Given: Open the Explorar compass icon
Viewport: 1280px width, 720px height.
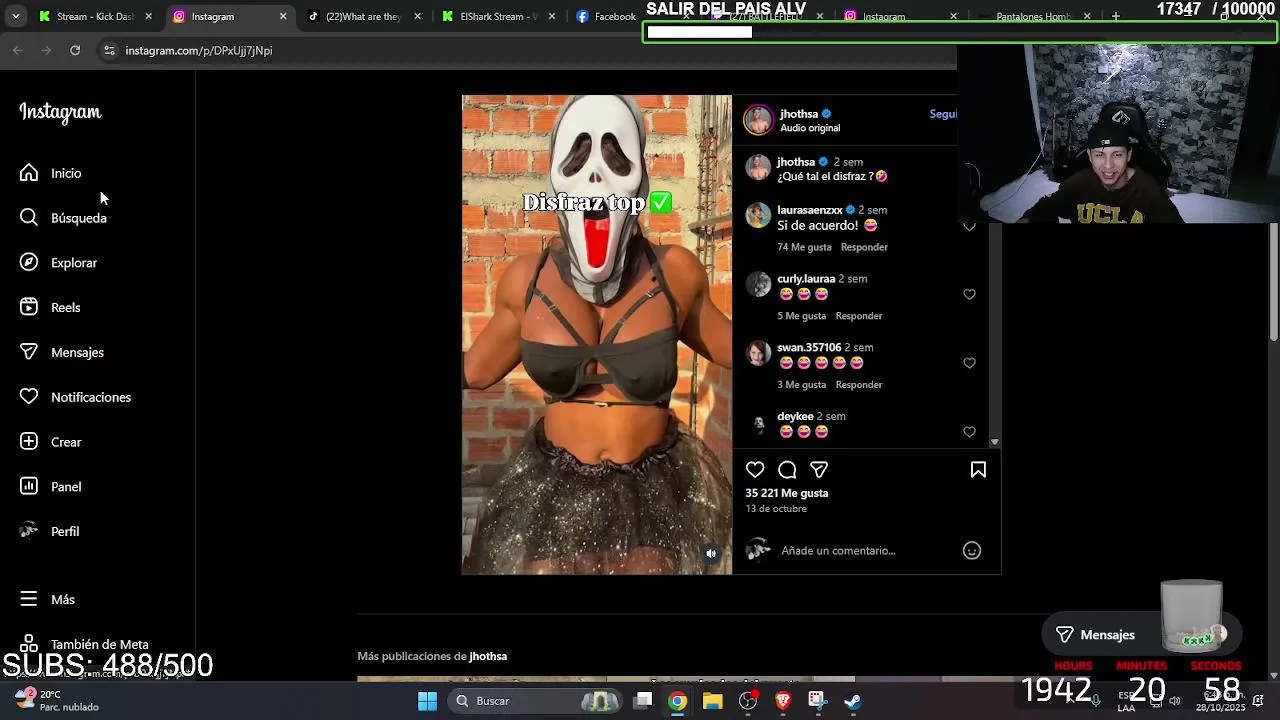Looking at the screenshot, I should [29, 262].
